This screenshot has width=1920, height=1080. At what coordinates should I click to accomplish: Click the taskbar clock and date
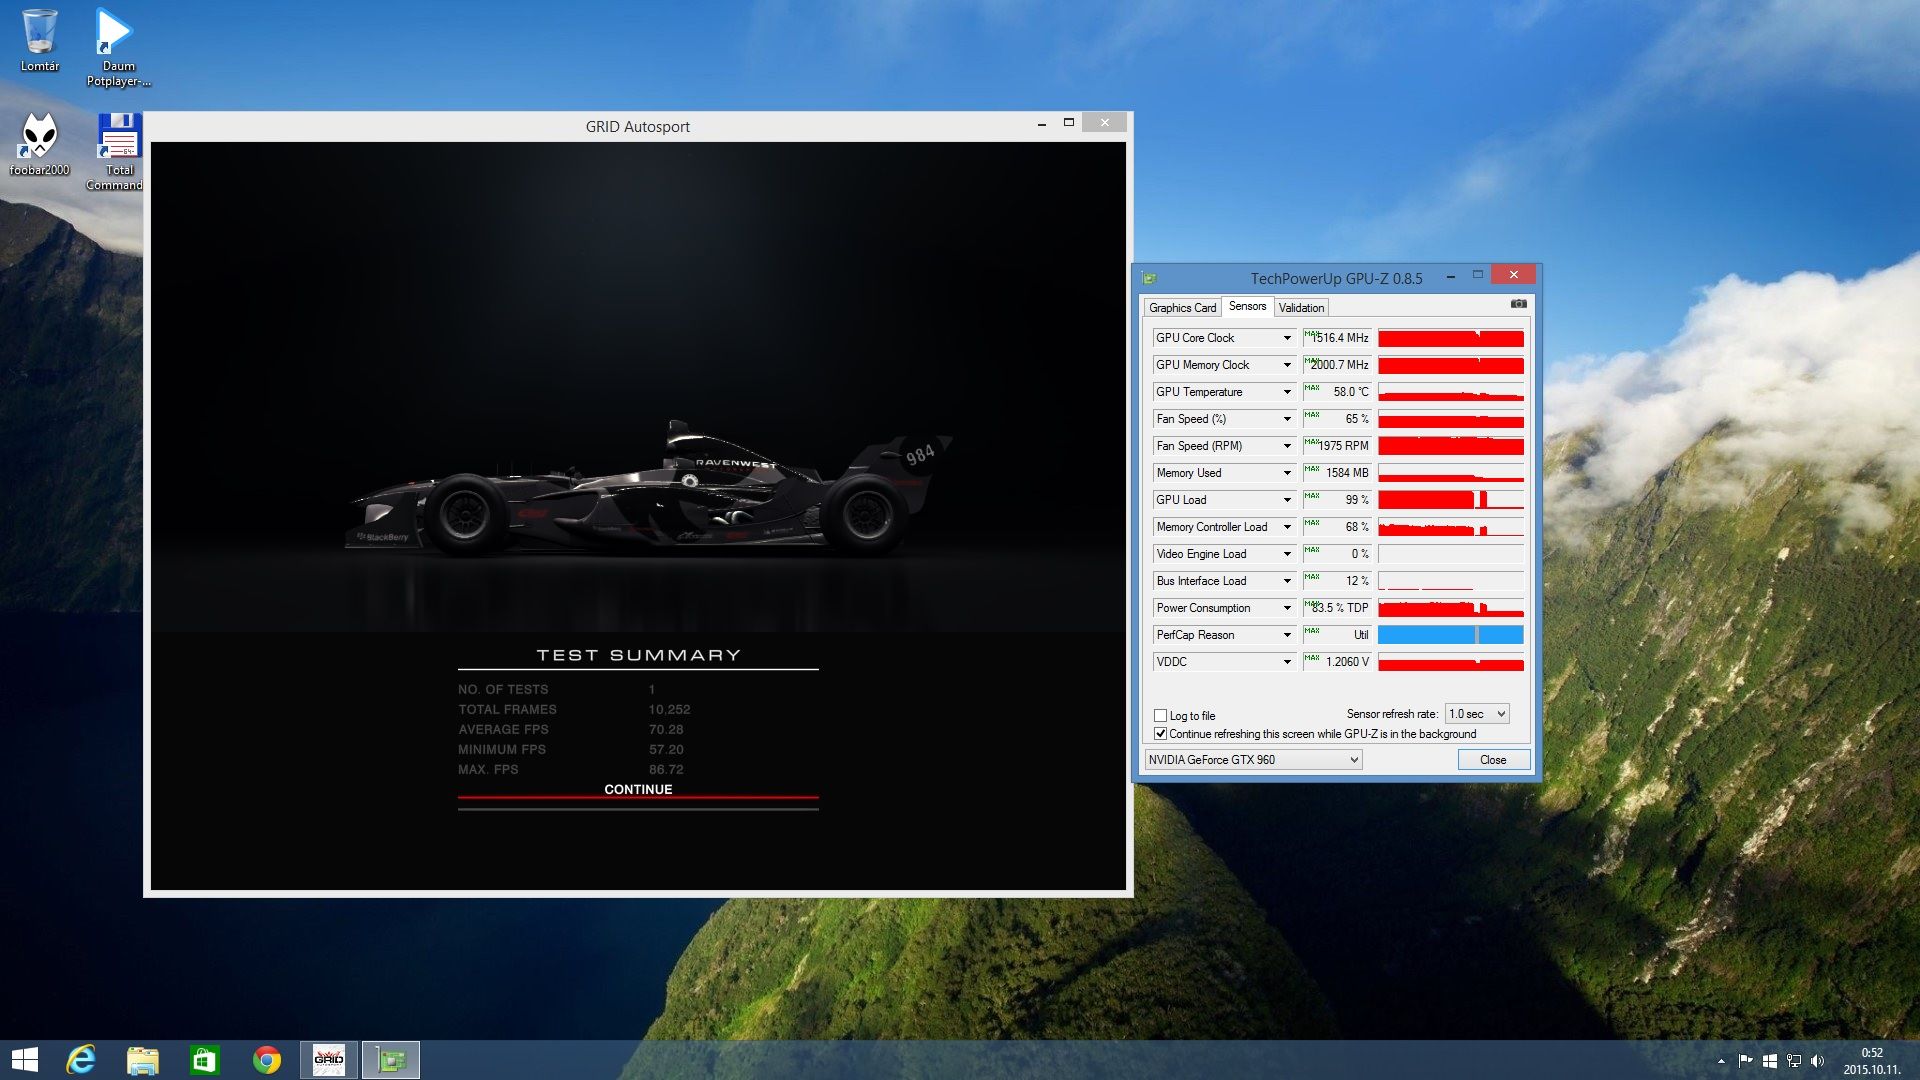(x=1871, y=1061)
